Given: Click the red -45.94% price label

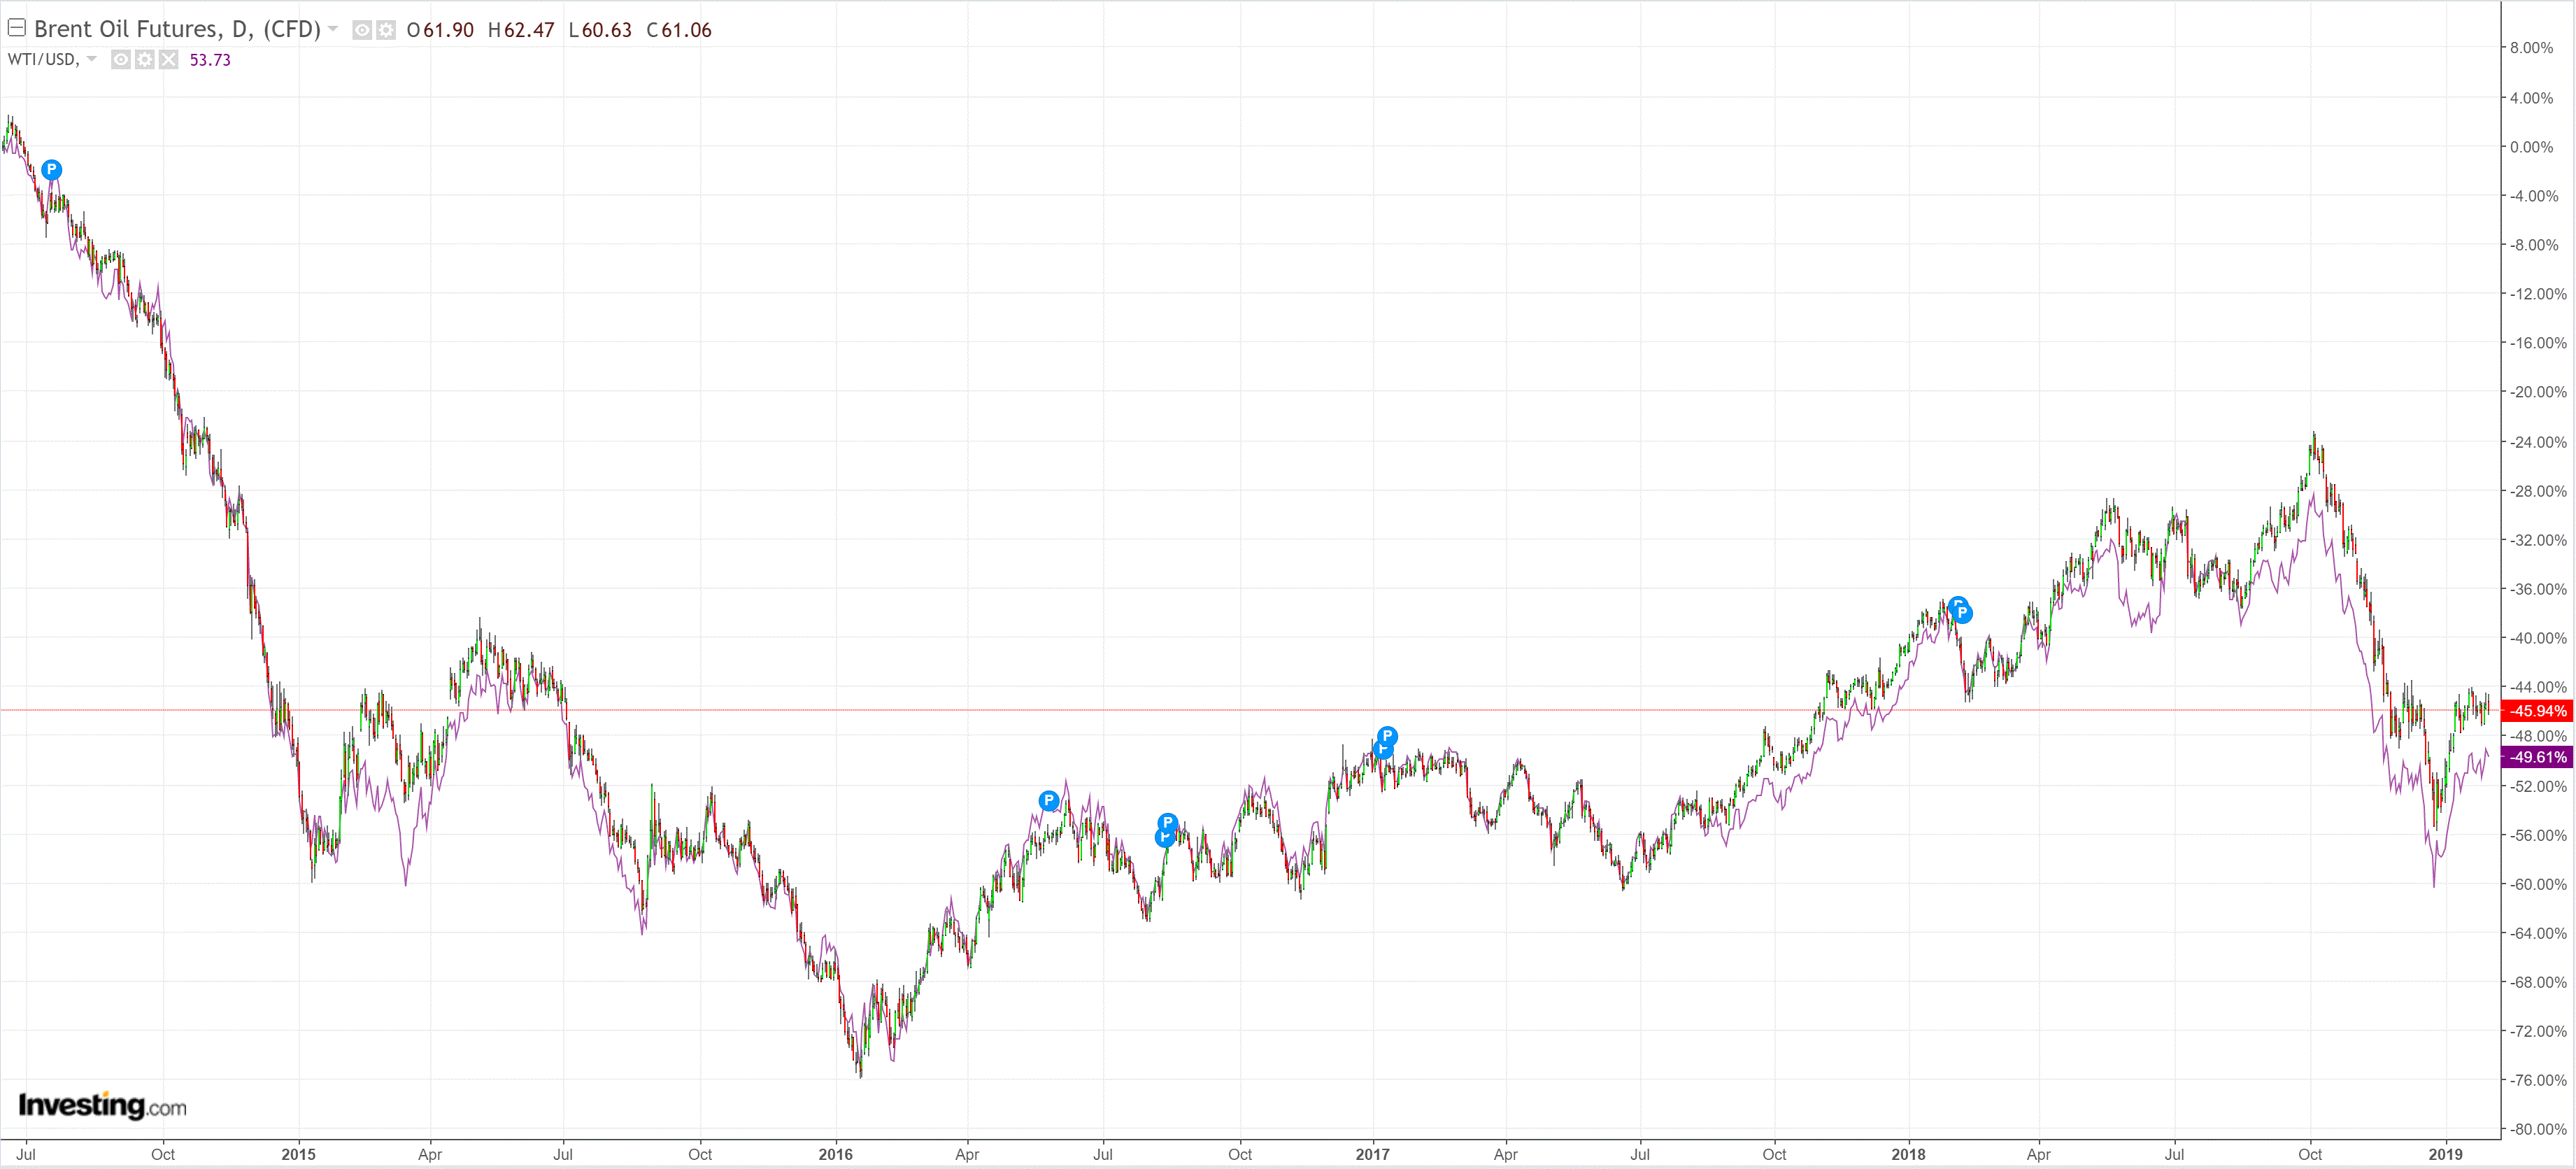Looking at the screenshot, I should tap(2538, 711).
